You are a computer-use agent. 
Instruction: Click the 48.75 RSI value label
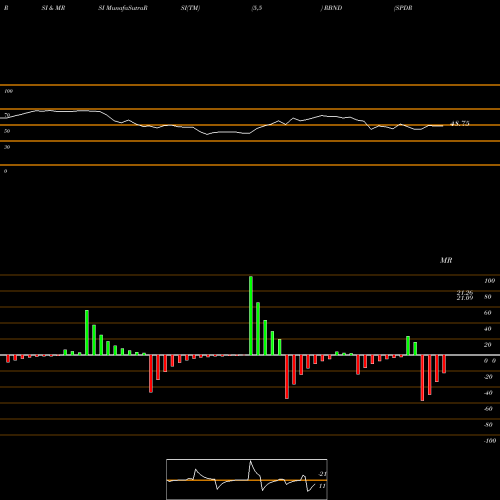click(460, 123)
